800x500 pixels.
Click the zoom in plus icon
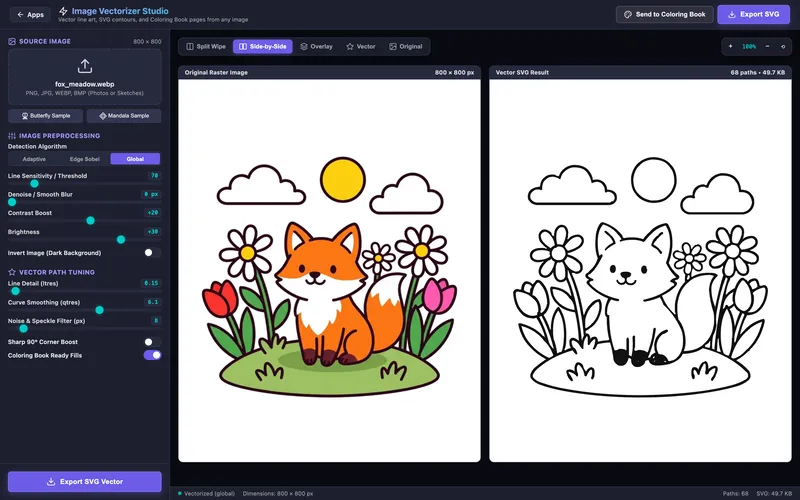coord(731,46)
